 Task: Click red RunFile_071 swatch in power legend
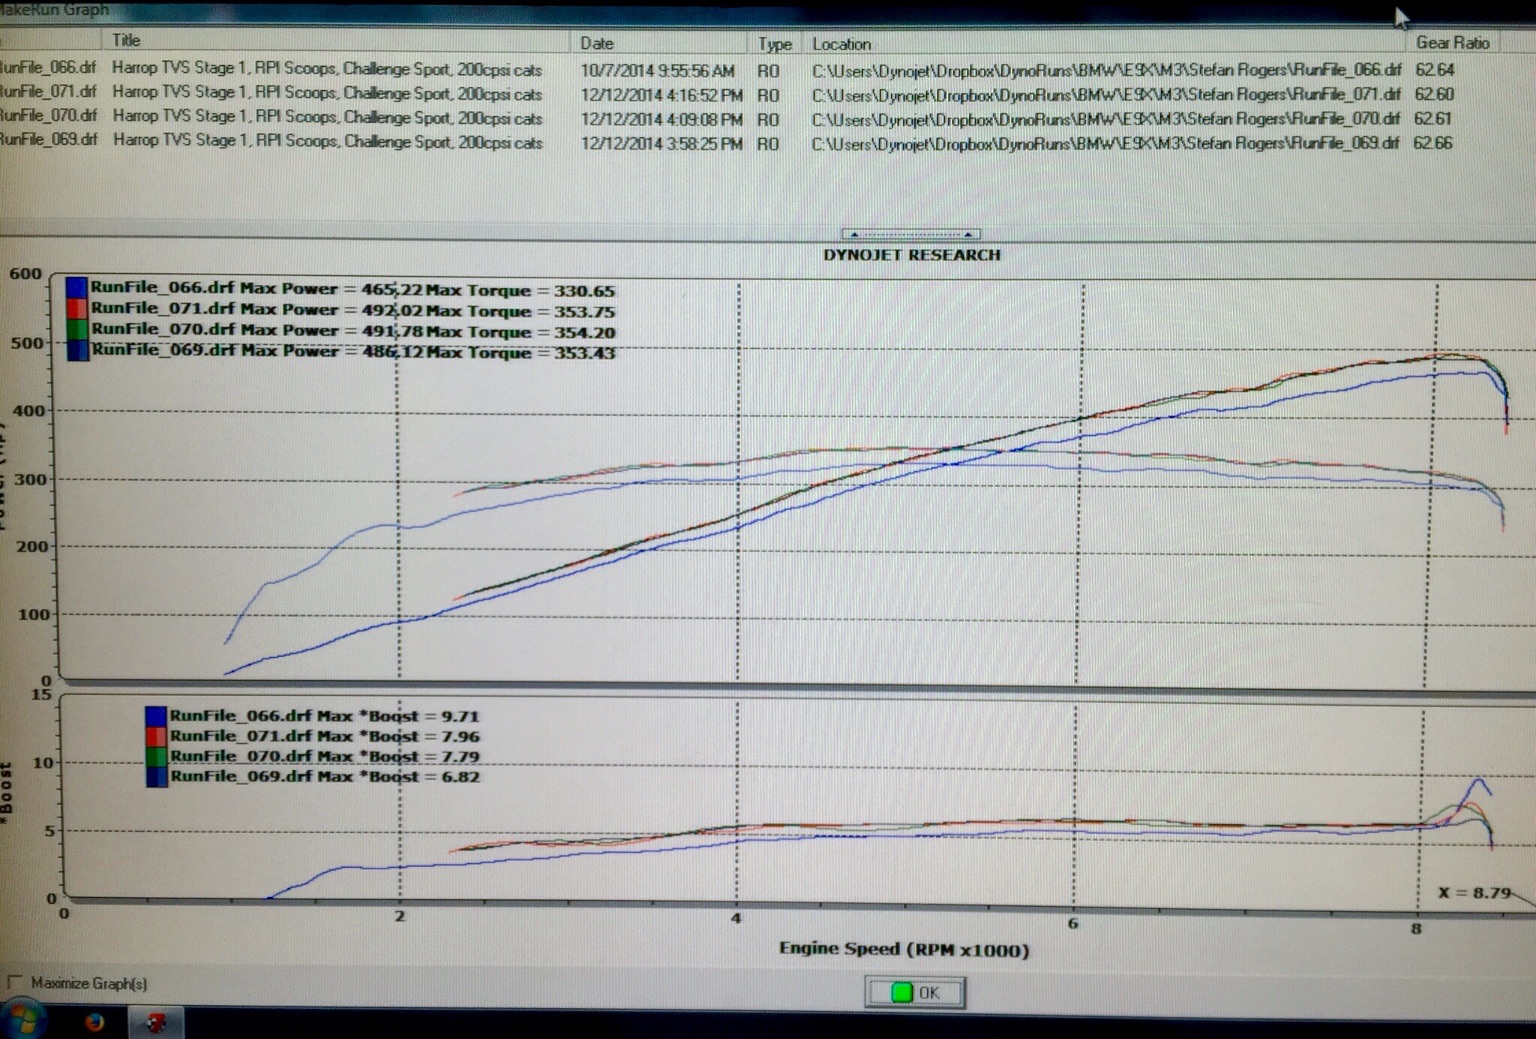[77, 309]
